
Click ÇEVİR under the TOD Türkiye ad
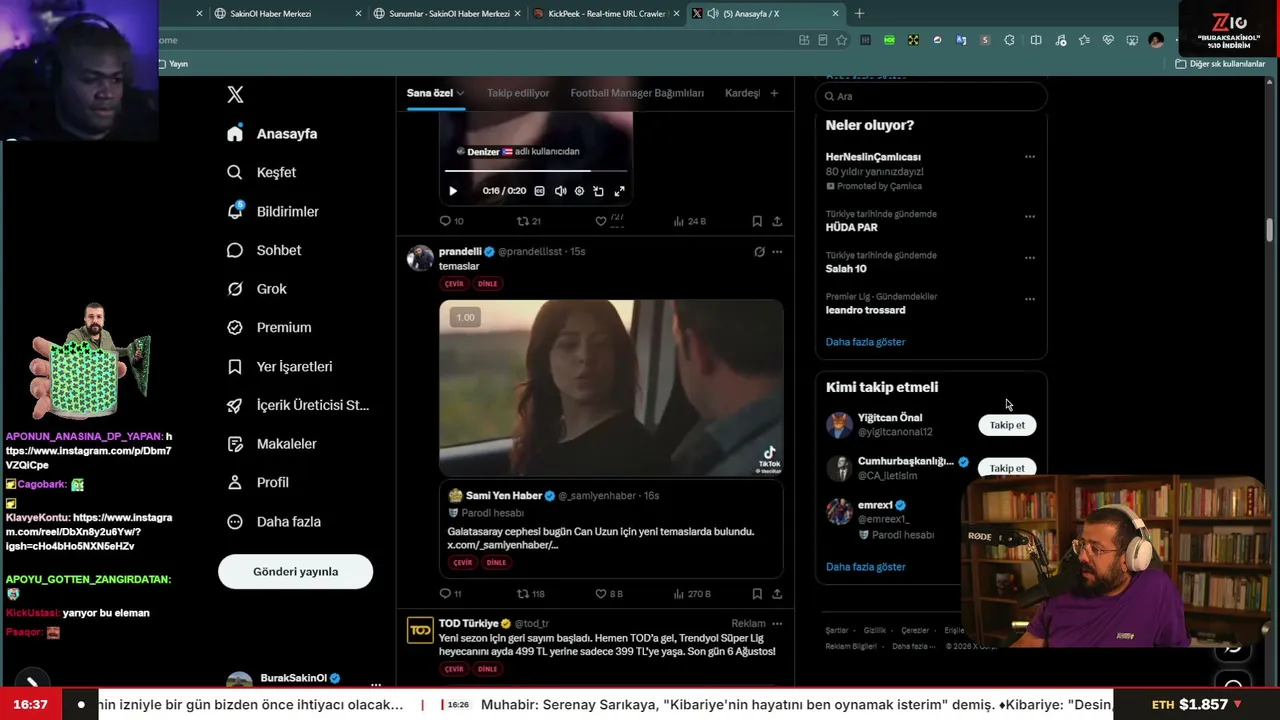click(454, 669)
